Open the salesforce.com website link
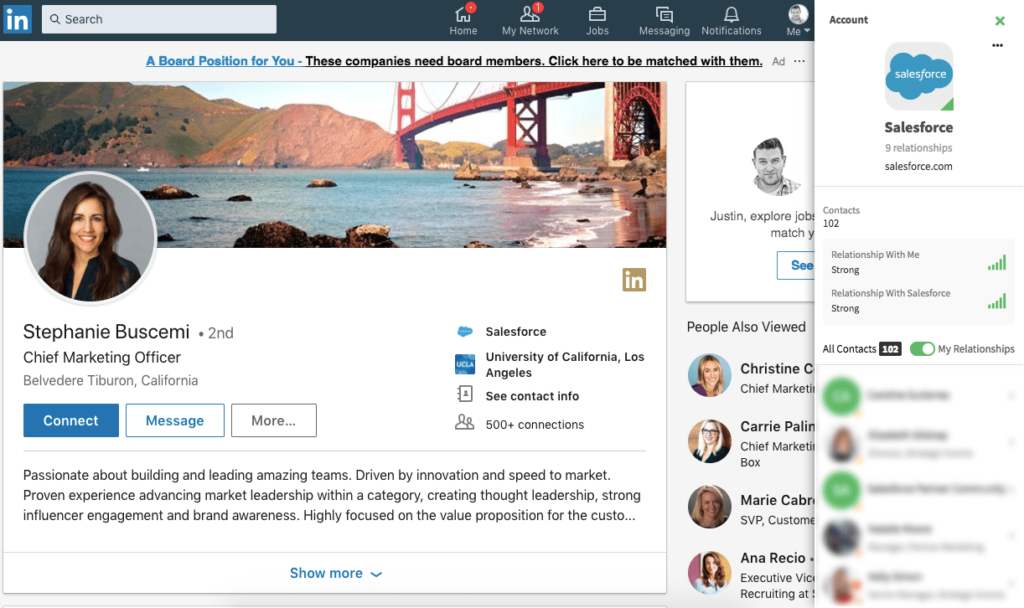This screenshot has height=608, width=1024. [x=918, y=166]
